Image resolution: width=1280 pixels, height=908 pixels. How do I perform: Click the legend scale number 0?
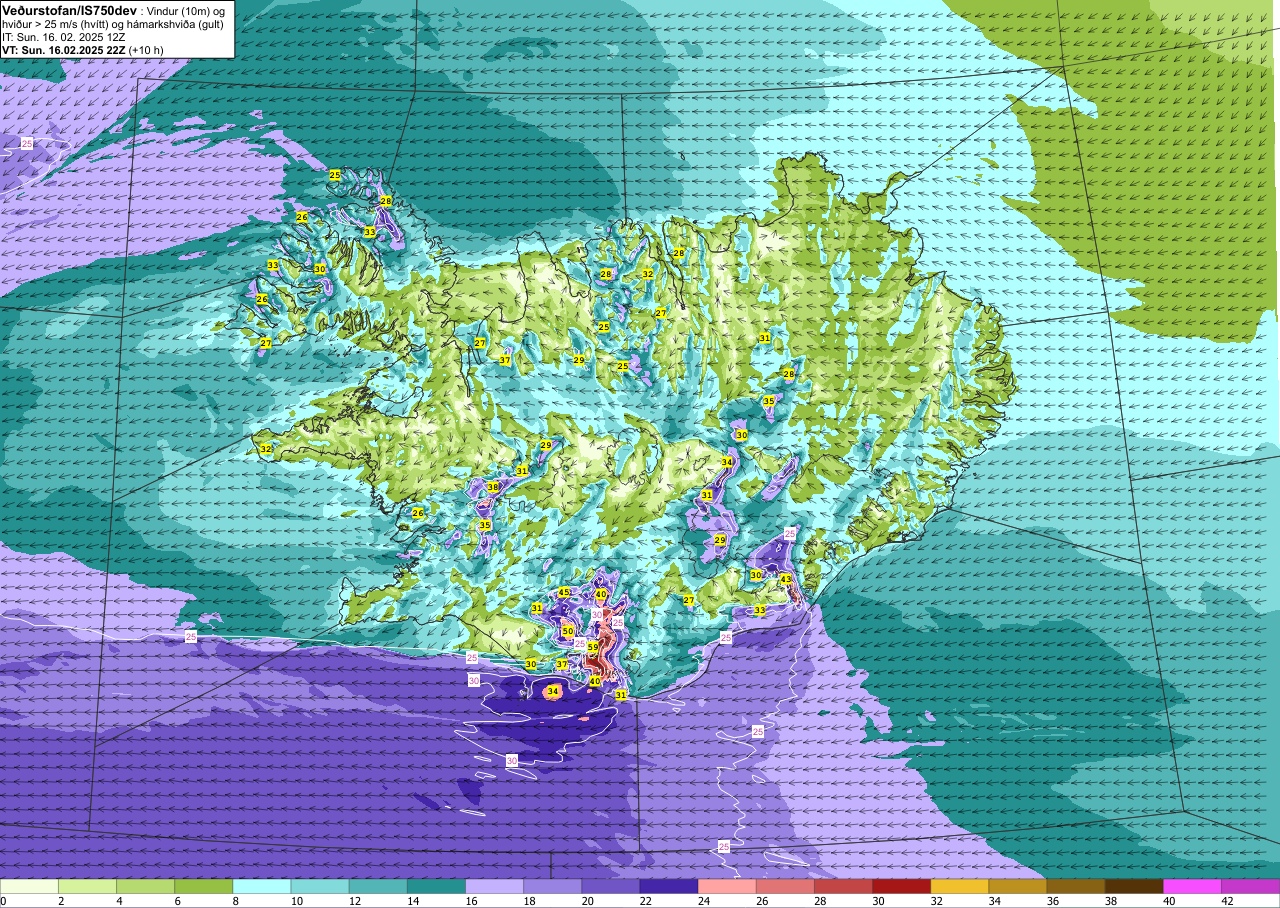pos(3,901)
